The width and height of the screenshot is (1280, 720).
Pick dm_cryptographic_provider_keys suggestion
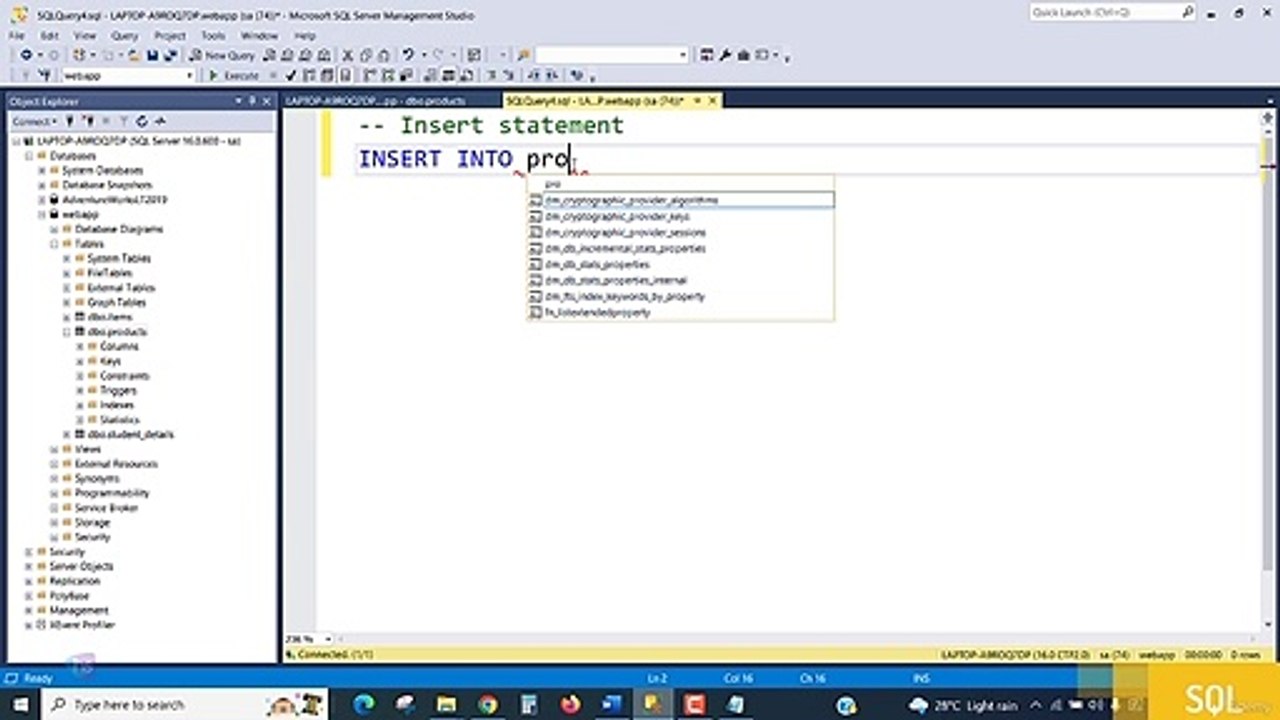680,216
